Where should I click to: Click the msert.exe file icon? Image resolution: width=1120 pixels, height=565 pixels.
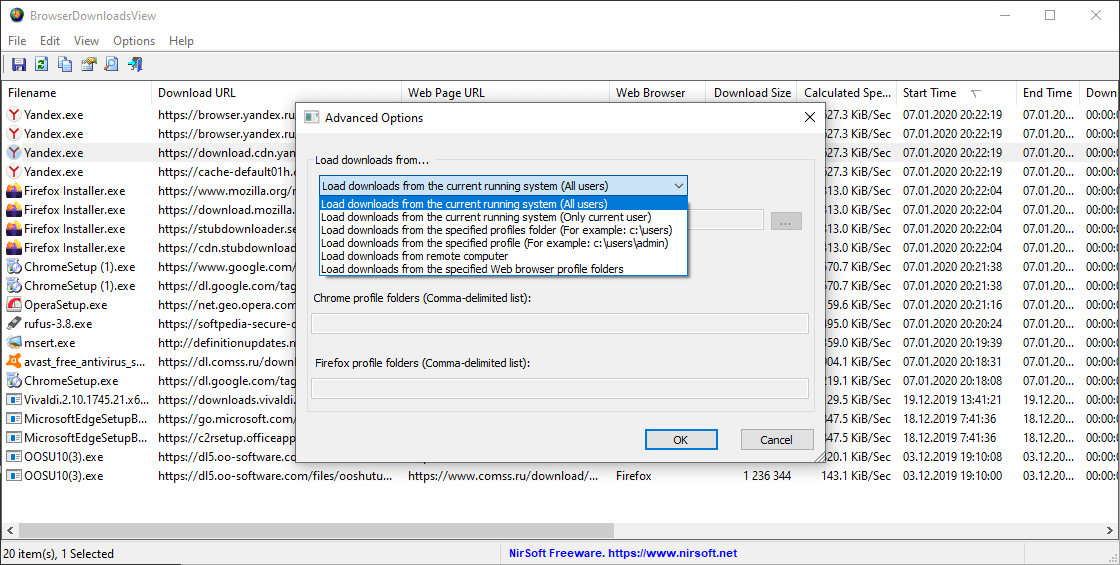tap(14, 343)
